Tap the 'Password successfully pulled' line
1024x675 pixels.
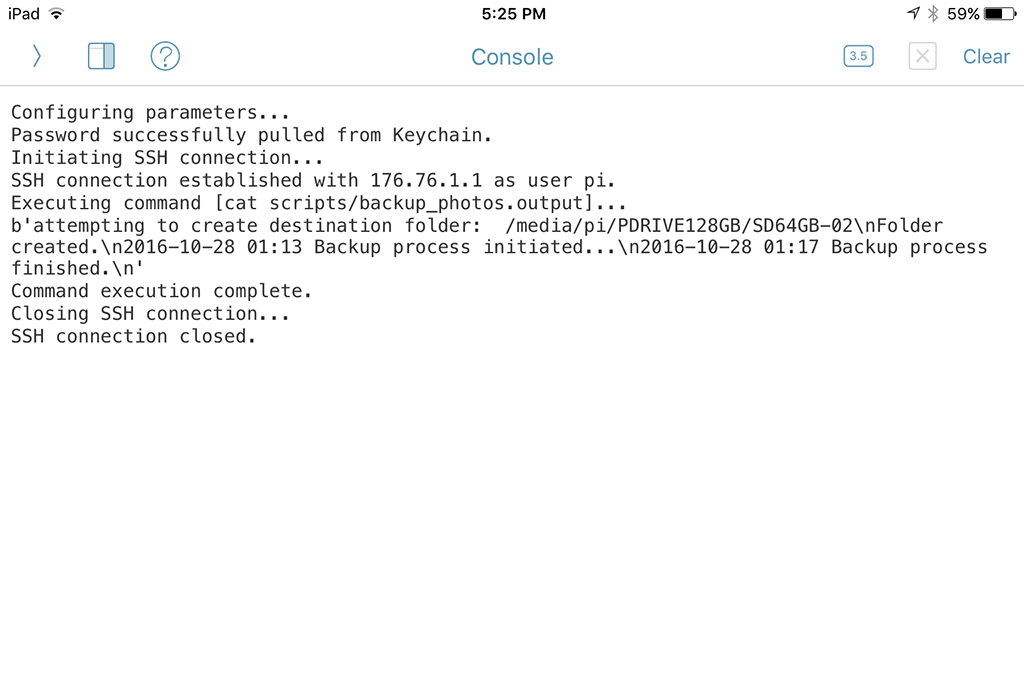(251, 135)
